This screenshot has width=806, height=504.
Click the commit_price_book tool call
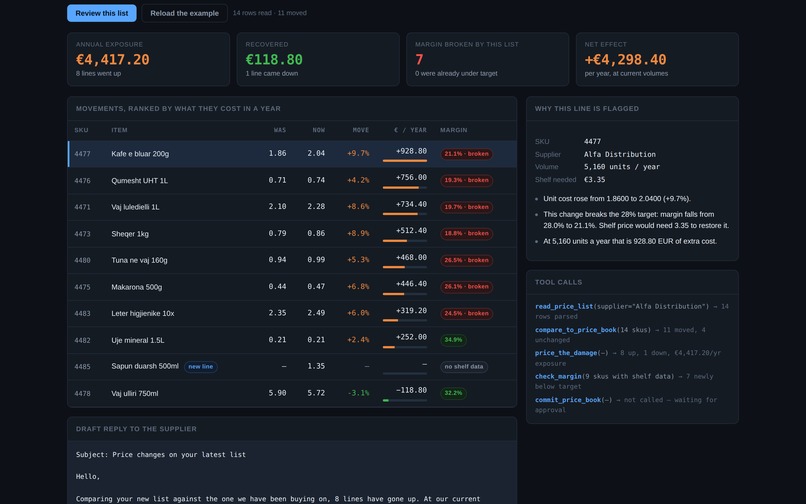click(x=626, y=405)
